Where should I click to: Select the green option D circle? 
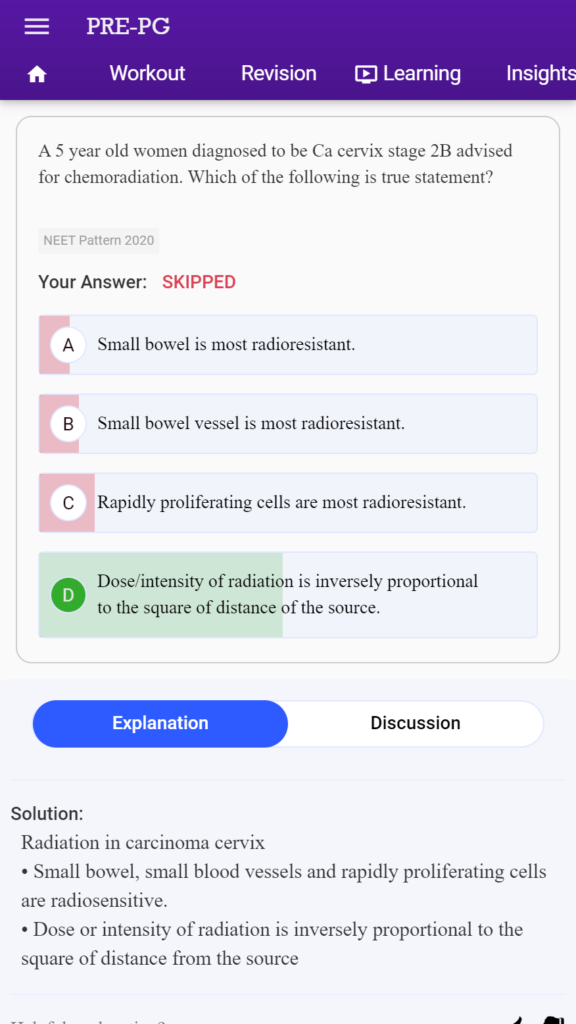coord(68,595)
